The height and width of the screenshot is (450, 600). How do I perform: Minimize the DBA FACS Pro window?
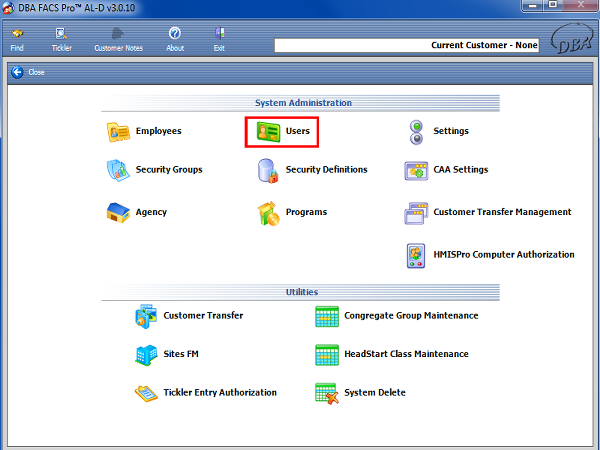tap(533, 5)
